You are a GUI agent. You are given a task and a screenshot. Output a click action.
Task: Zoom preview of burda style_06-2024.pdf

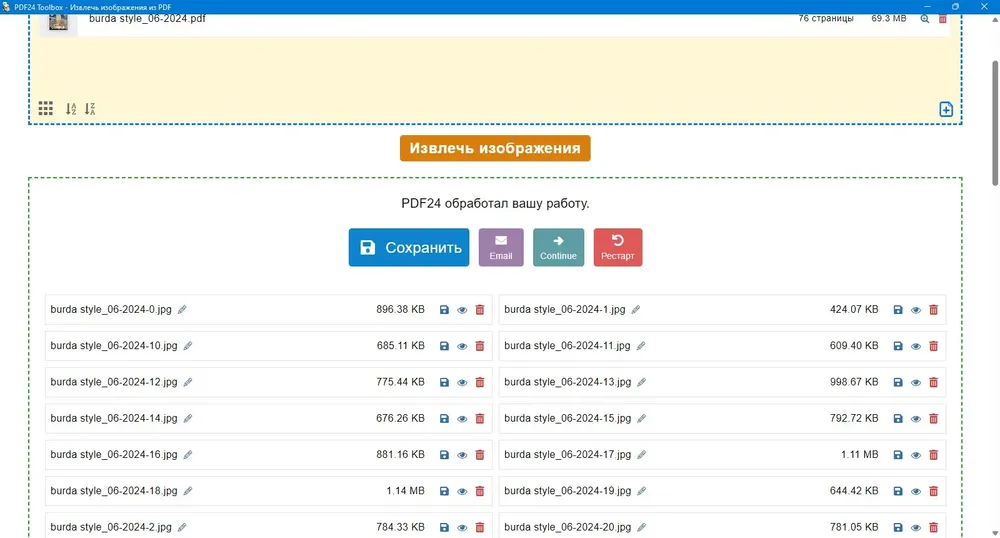click(x=925, y=18)
